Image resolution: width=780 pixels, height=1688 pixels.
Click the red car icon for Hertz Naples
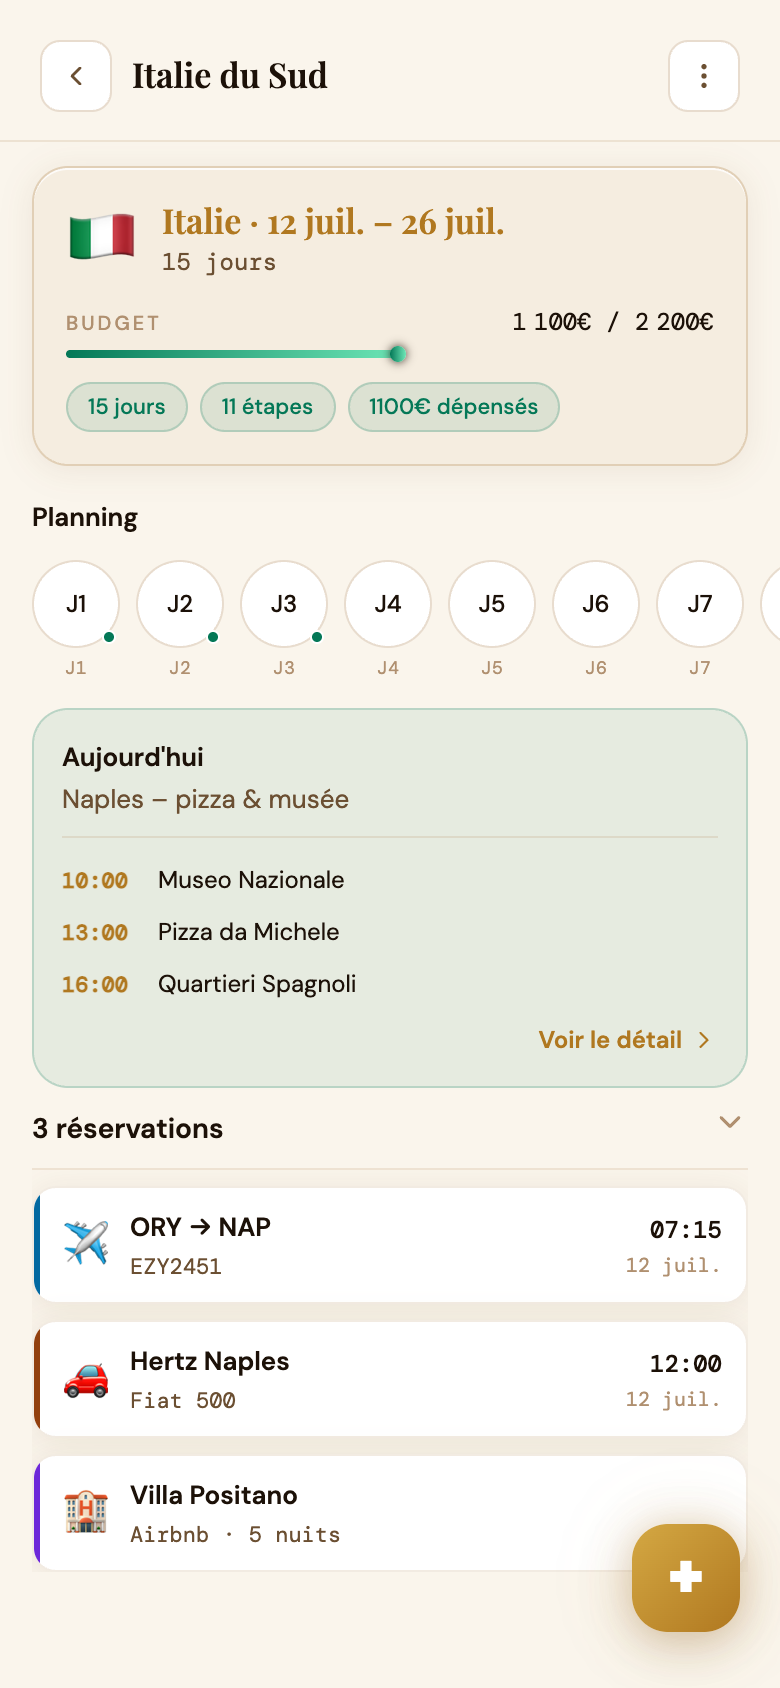click(86, 1379)
